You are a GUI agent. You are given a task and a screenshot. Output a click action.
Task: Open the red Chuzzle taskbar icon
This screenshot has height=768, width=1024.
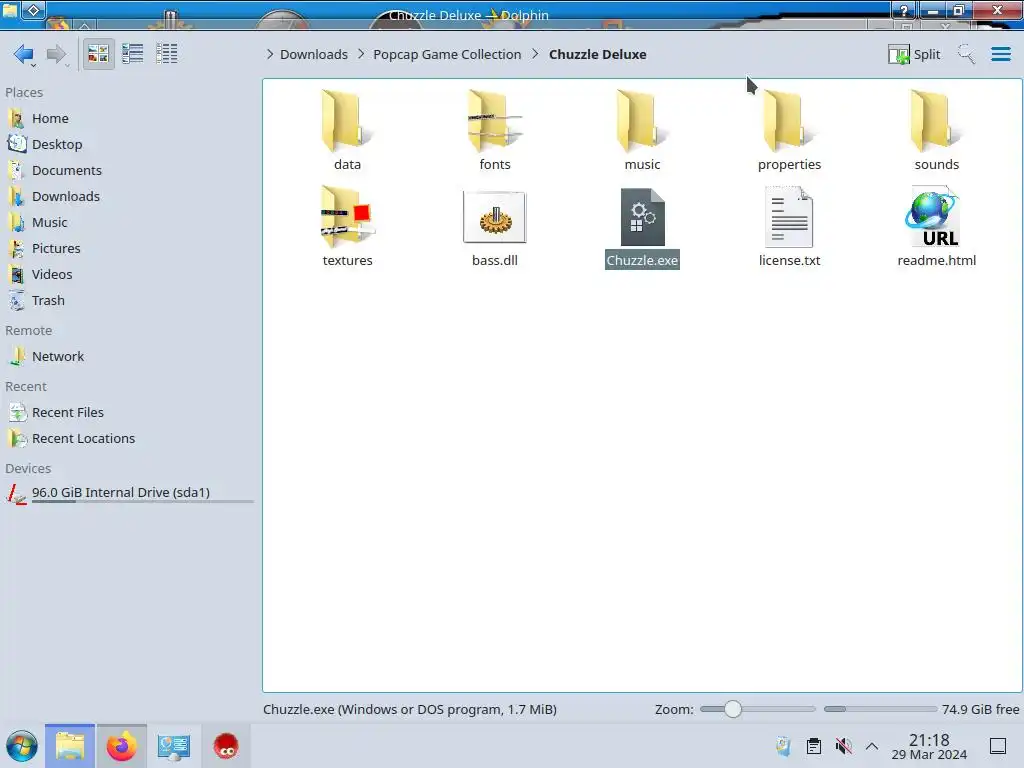(x=226, y=746)
